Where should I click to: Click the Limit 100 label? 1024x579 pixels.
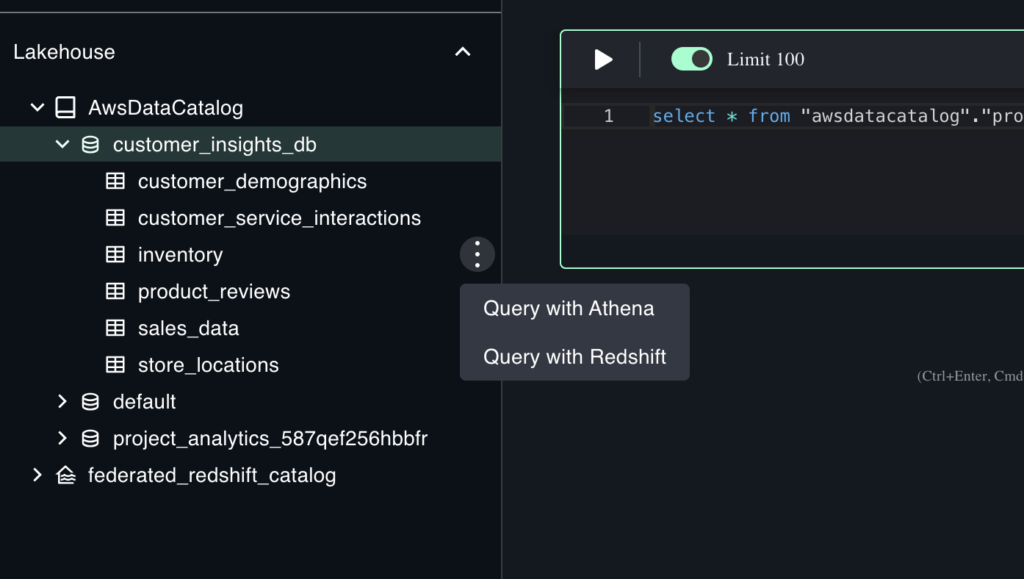click(x=765, y=59)
